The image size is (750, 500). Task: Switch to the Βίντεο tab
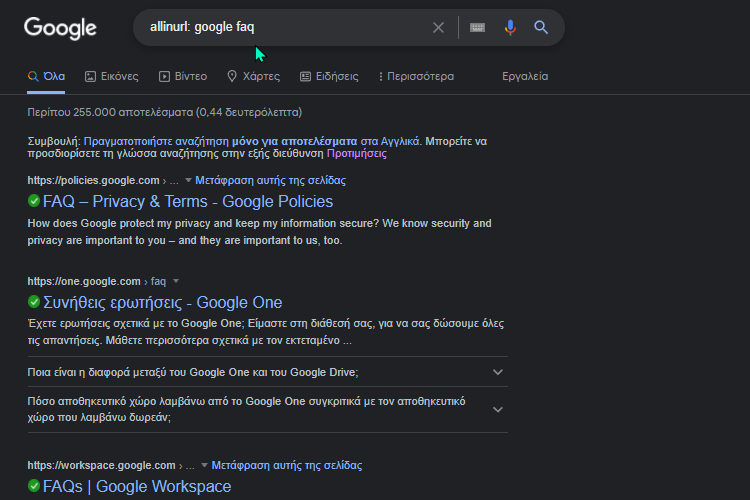tap(183, 77)
